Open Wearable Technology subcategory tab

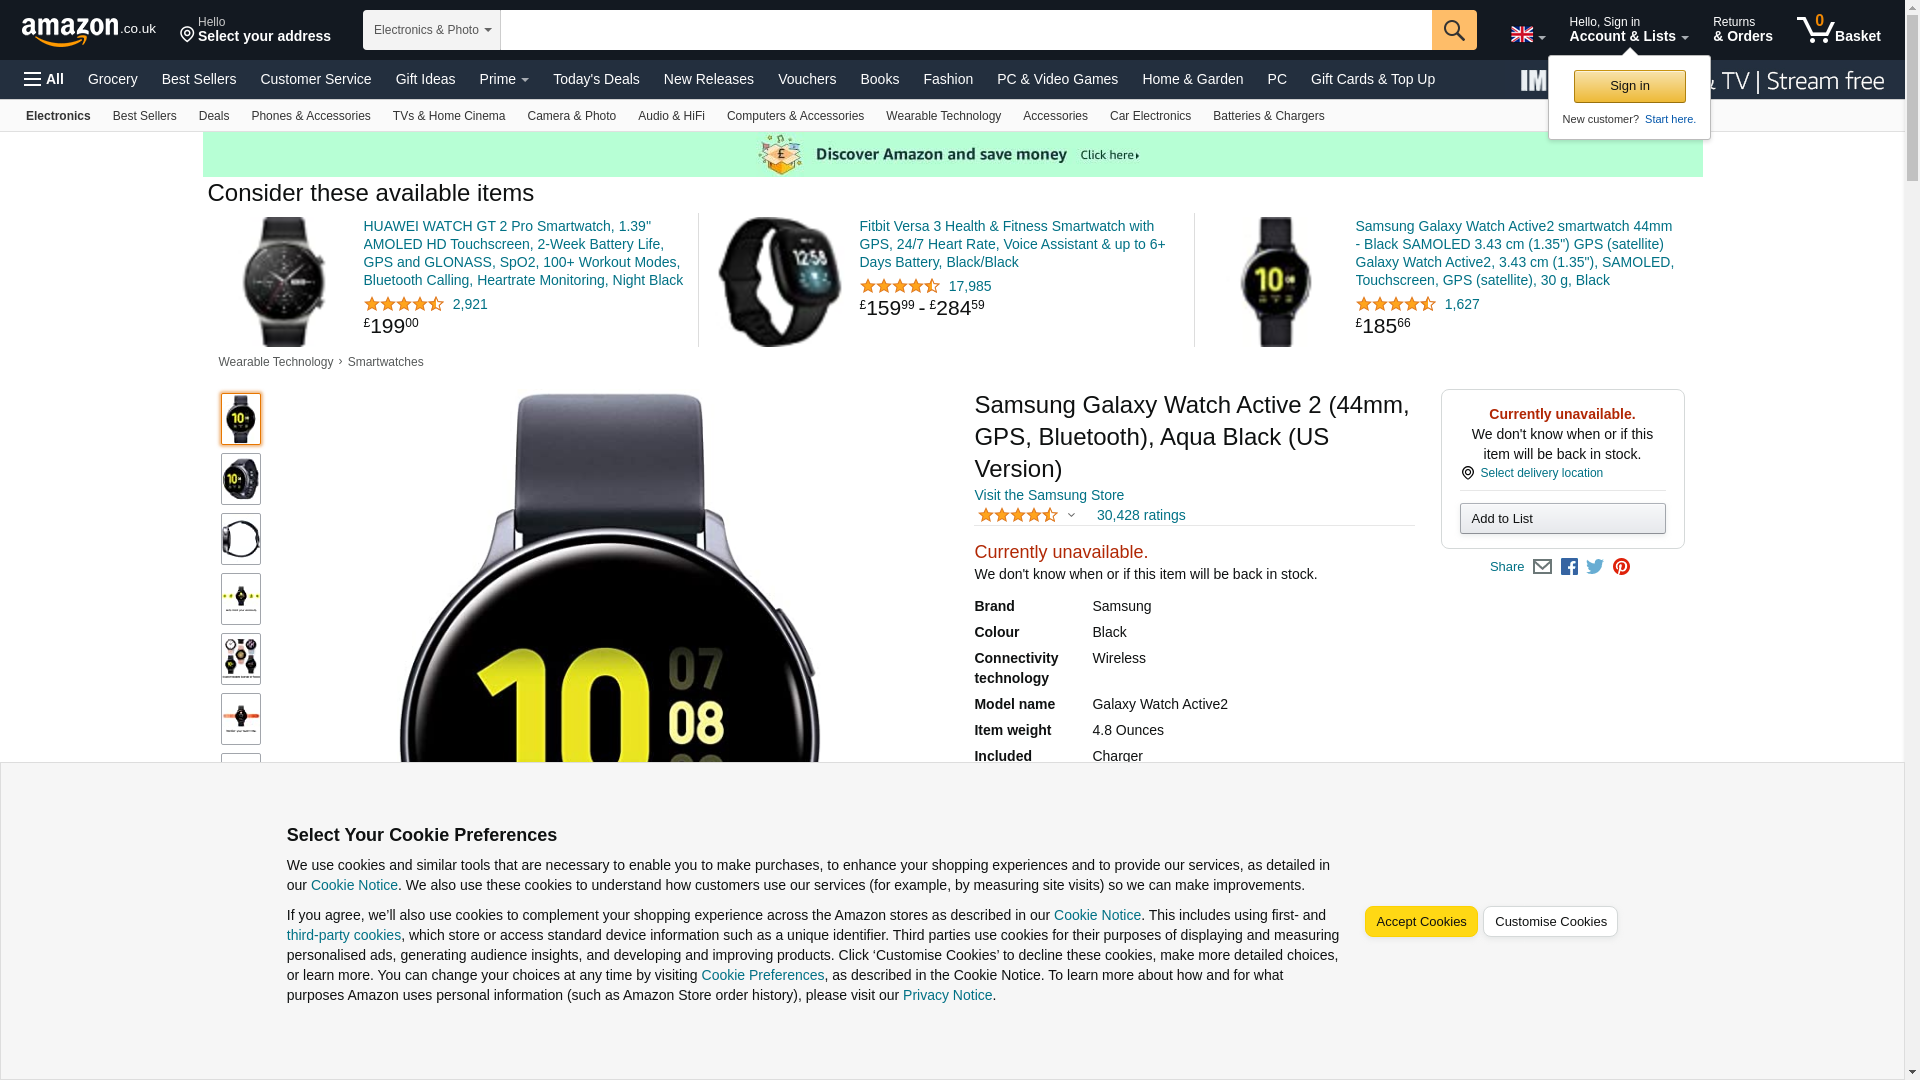943,116
